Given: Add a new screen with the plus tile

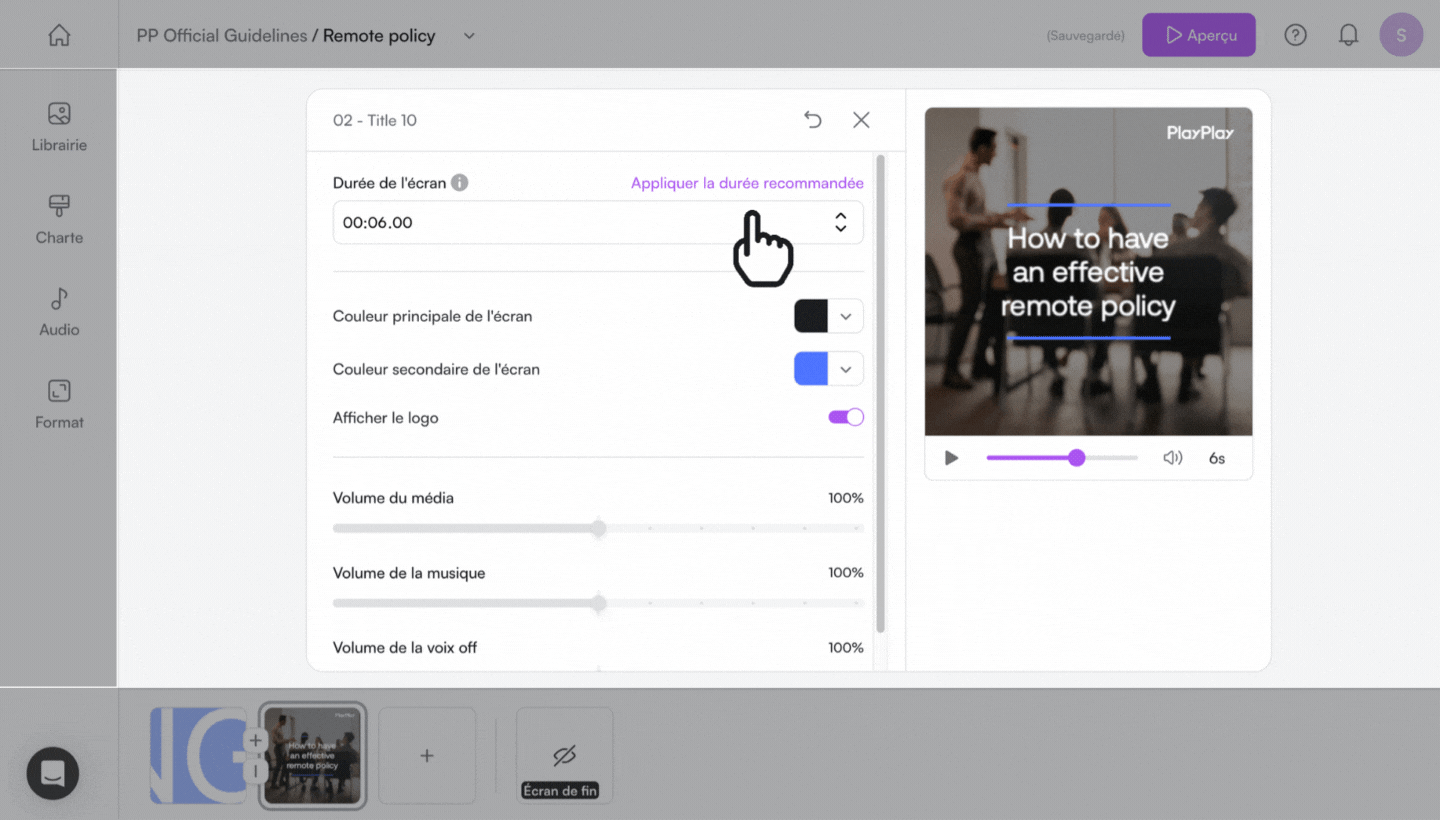Looking at the screenshot, I should pos(427,755).
